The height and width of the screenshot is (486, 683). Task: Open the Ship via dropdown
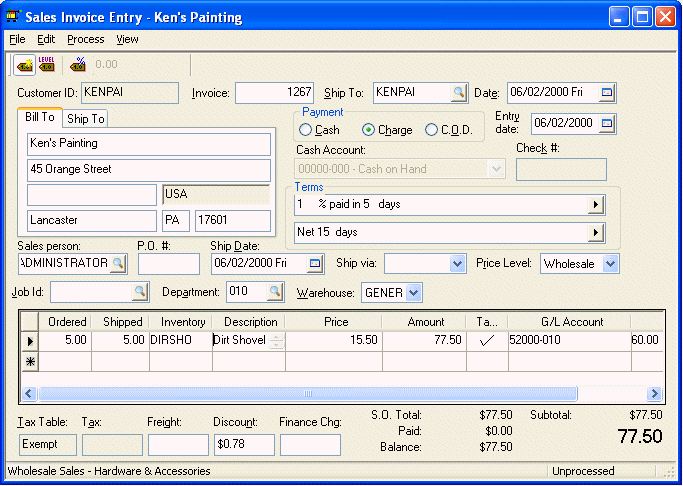pos(456,263)
